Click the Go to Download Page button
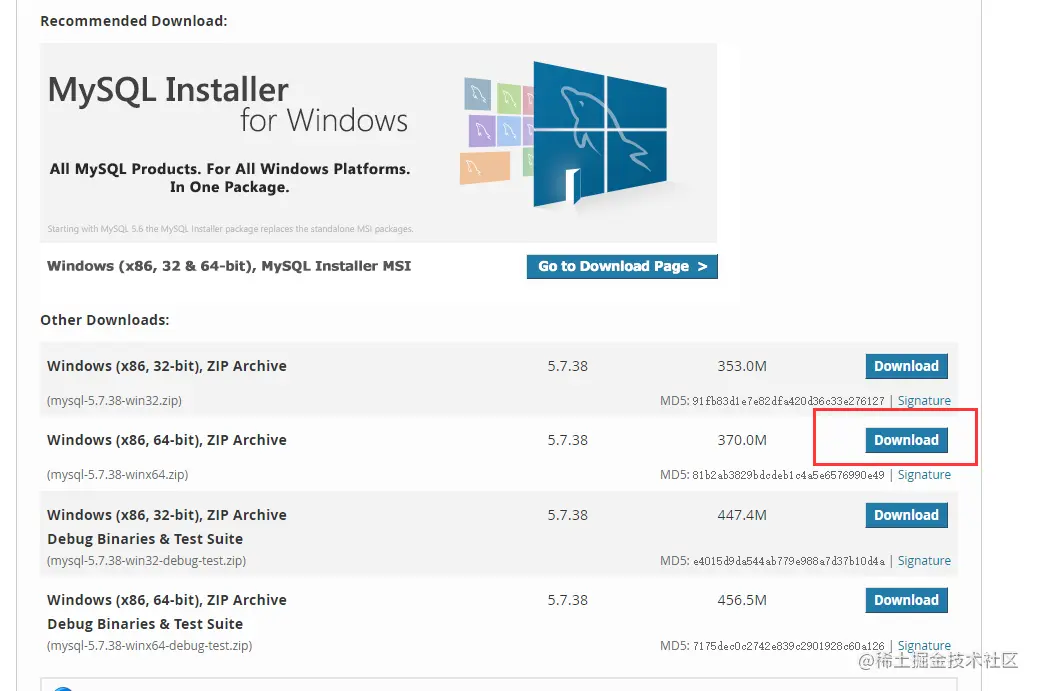The image size is (1039, 691). tap(622, 266)
